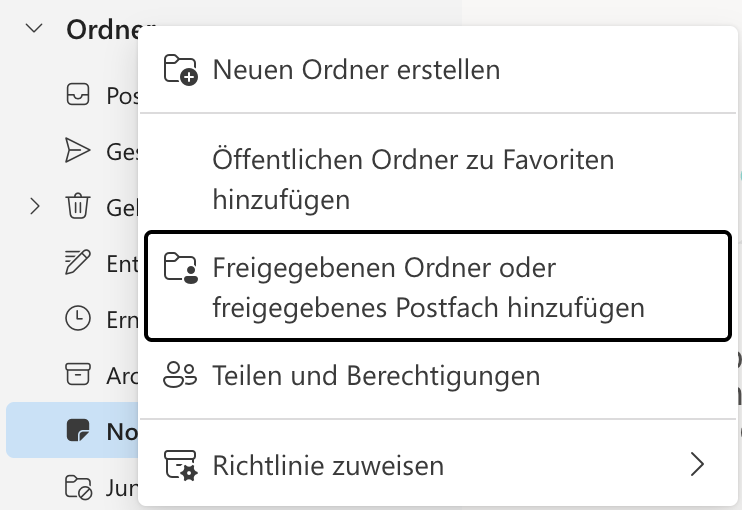Click the sent items paper plane icon
742x510 pixels.
pos(77,150)
